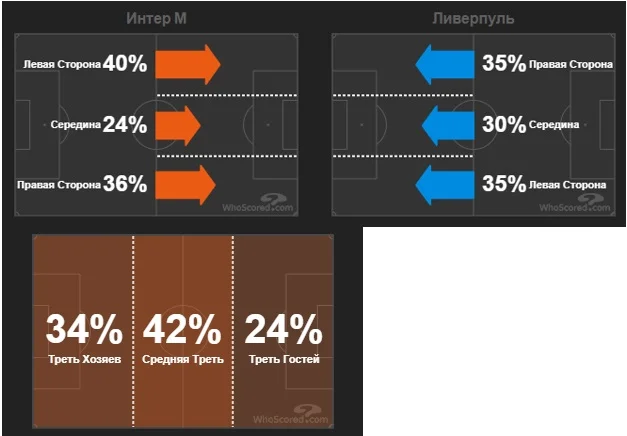The image size is (627, 436).
Task: Select the blue arrow for Середина 30%
Action: pyautogui.click(x=447, y=125)
